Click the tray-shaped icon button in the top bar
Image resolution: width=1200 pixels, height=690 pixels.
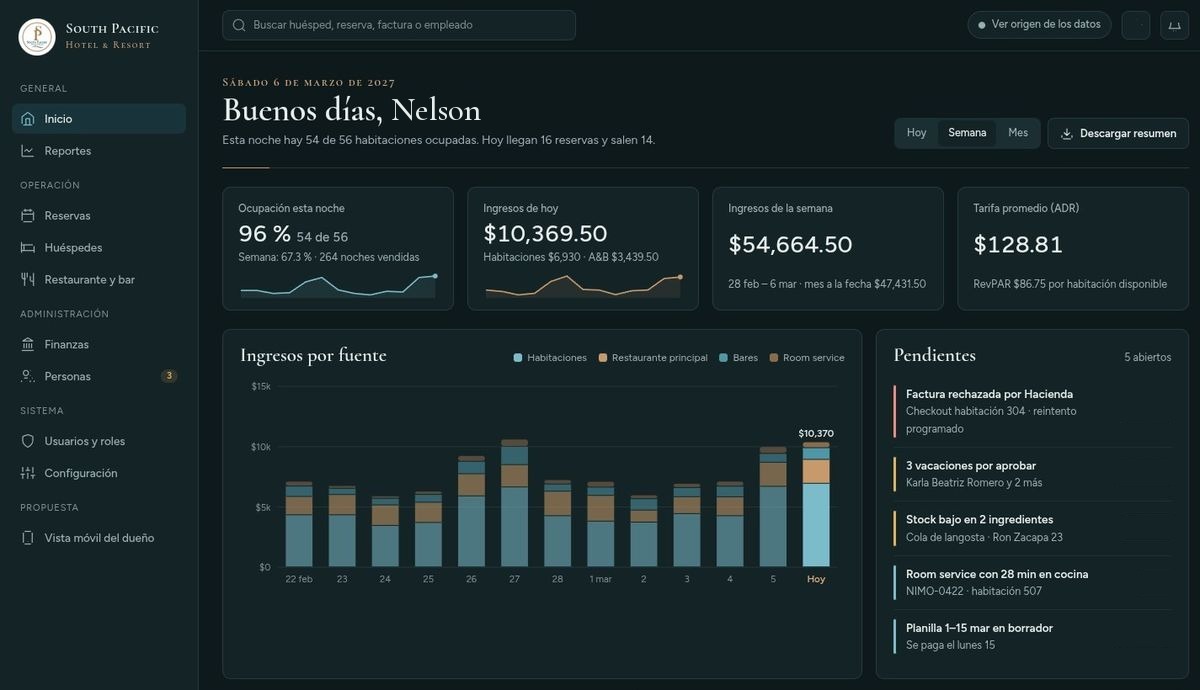[x=1174, y=25]
